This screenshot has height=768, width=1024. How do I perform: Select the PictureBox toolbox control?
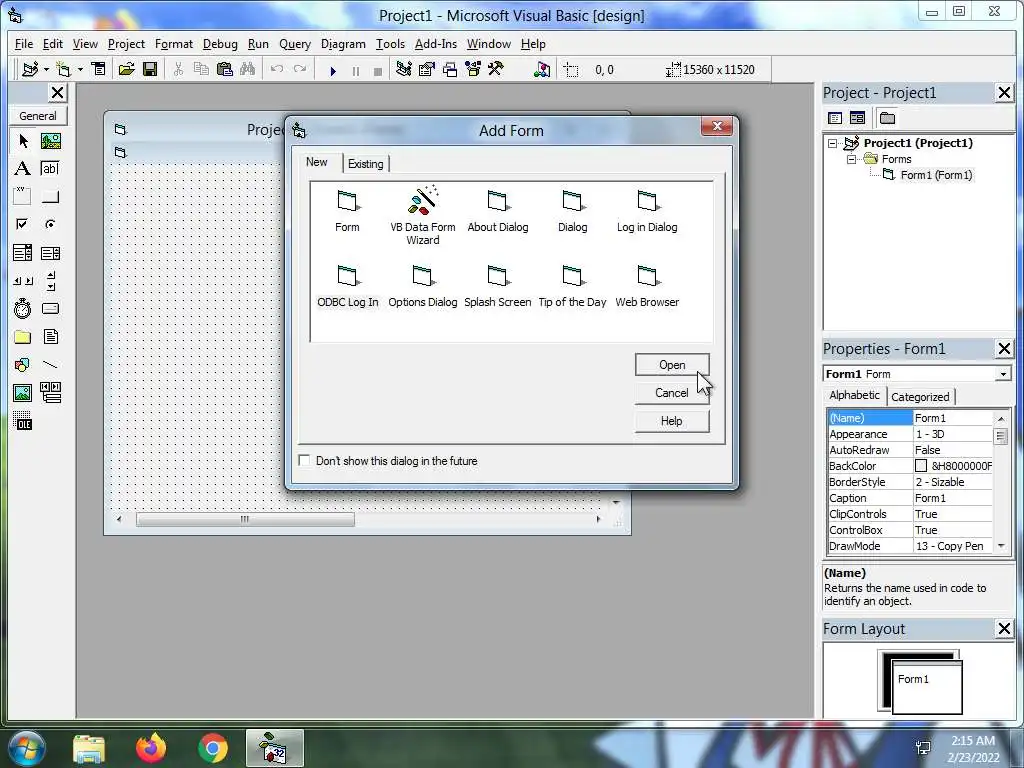click(50, 141)
